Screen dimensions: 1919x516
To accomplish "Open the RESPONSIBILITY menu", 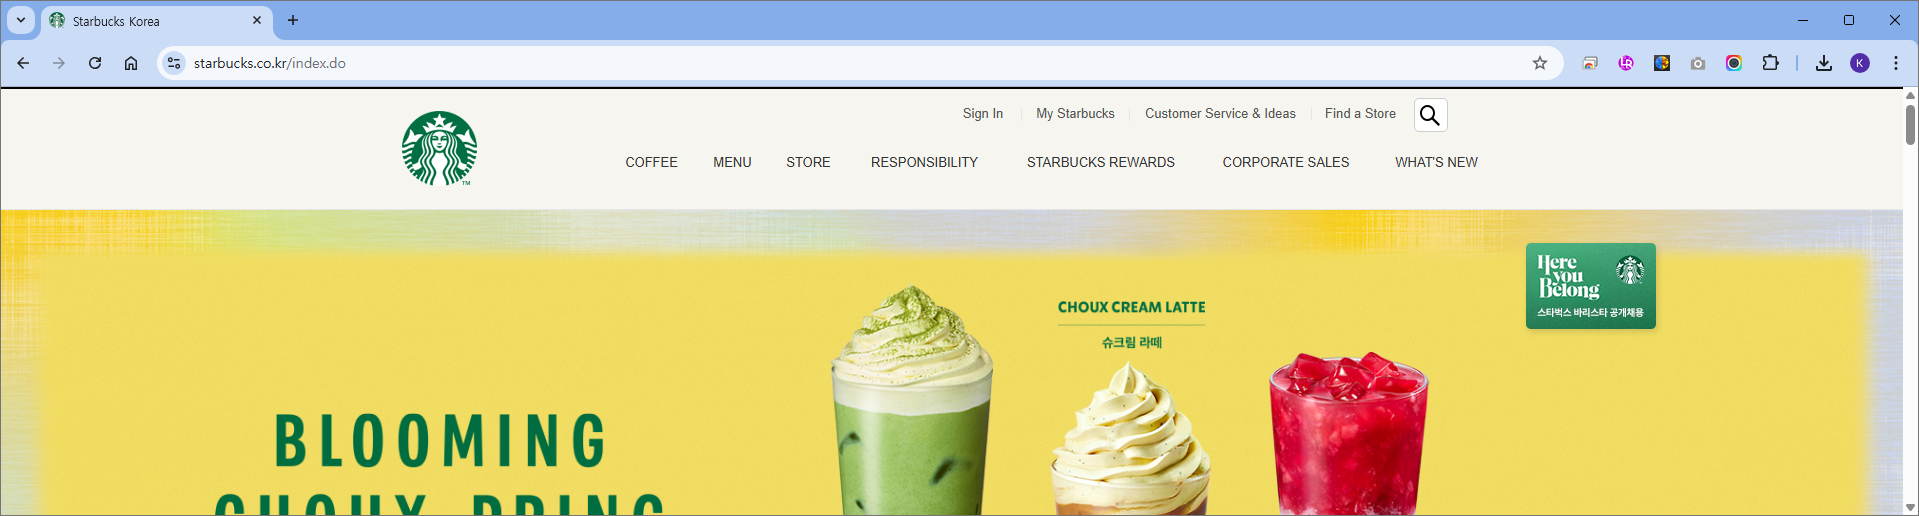I will [x=924, y=162].
